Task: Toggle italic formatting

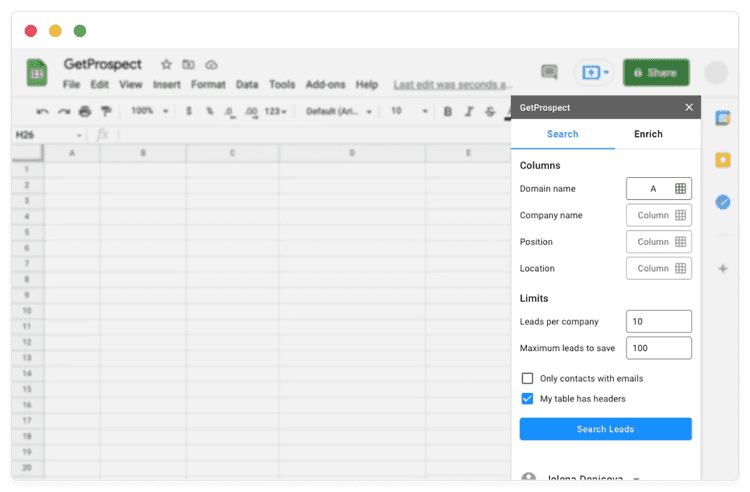Action: click(469, 111)
